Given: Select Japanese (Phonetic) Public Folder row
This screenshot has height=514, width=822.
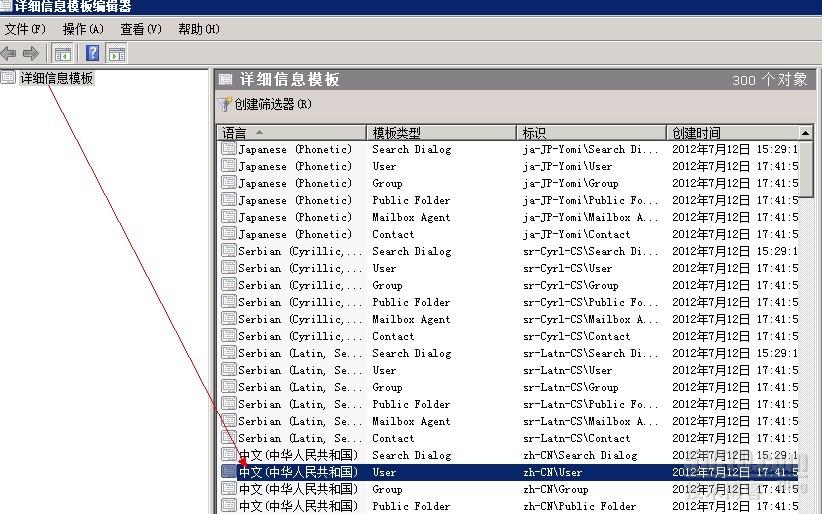Looking at the screenshot, I should coord(507,200).
